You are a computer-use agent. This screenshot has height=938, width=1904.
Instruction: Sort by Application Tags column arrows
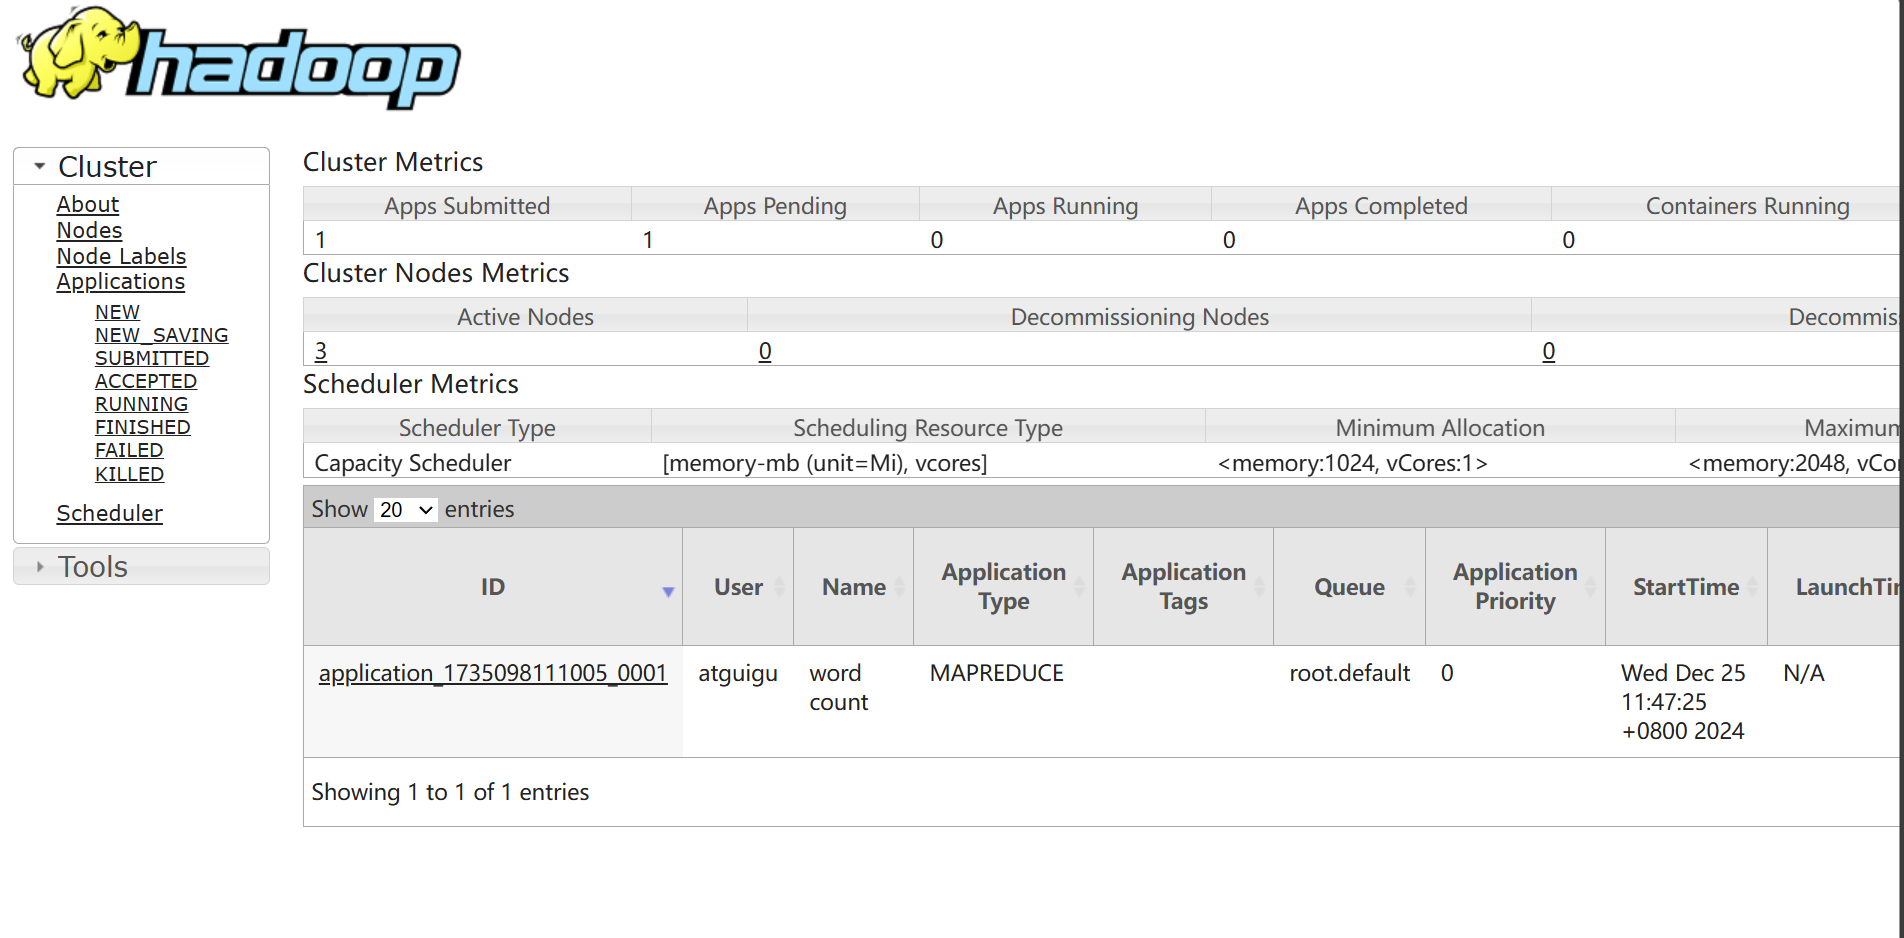[x=1260, y=587]
